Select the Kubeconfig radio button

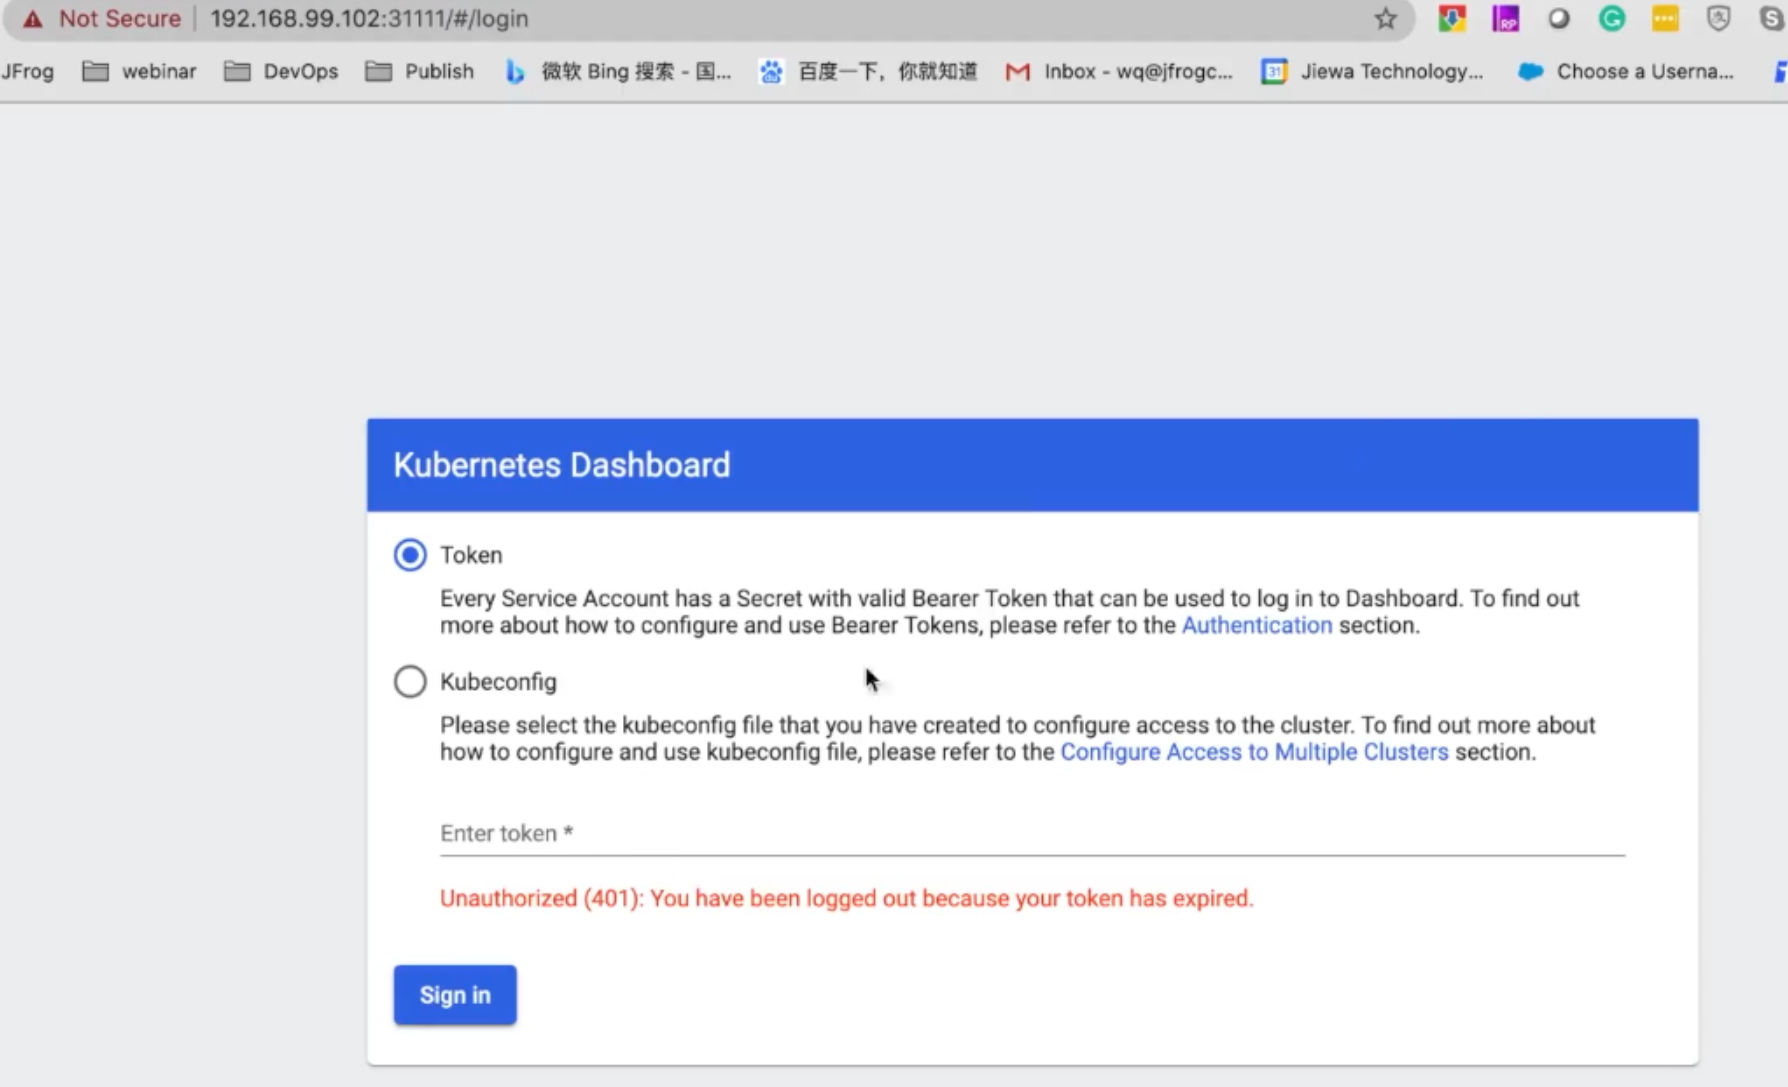410,682
